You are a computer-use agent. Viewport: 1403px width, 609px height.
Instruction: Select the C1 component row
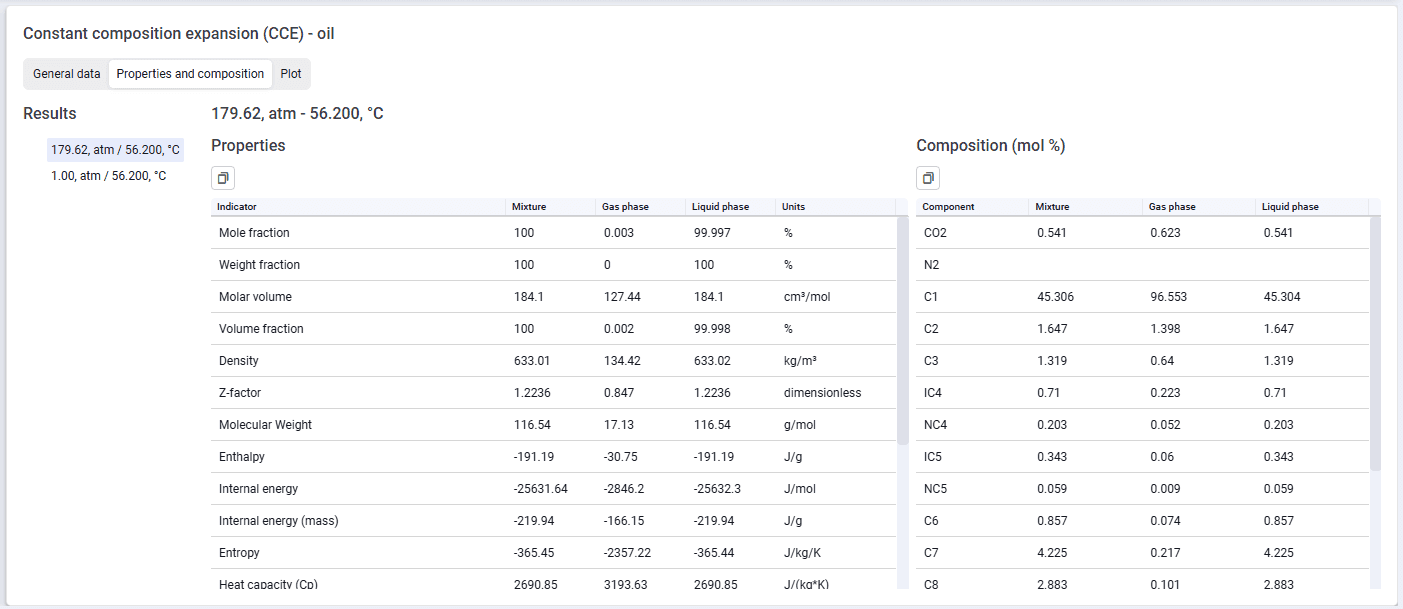[1143, 297]
